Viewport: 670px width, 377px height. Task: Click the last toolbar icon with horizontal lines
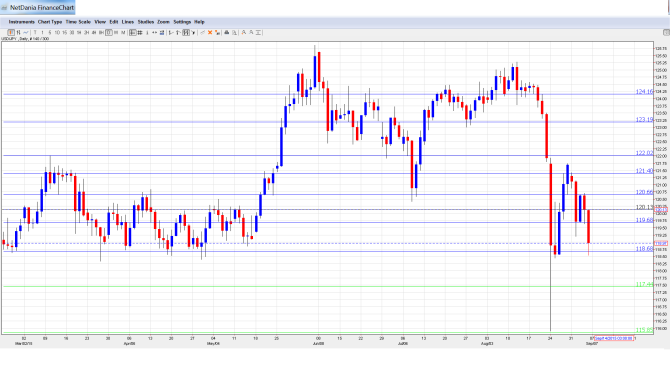point(259,32)
